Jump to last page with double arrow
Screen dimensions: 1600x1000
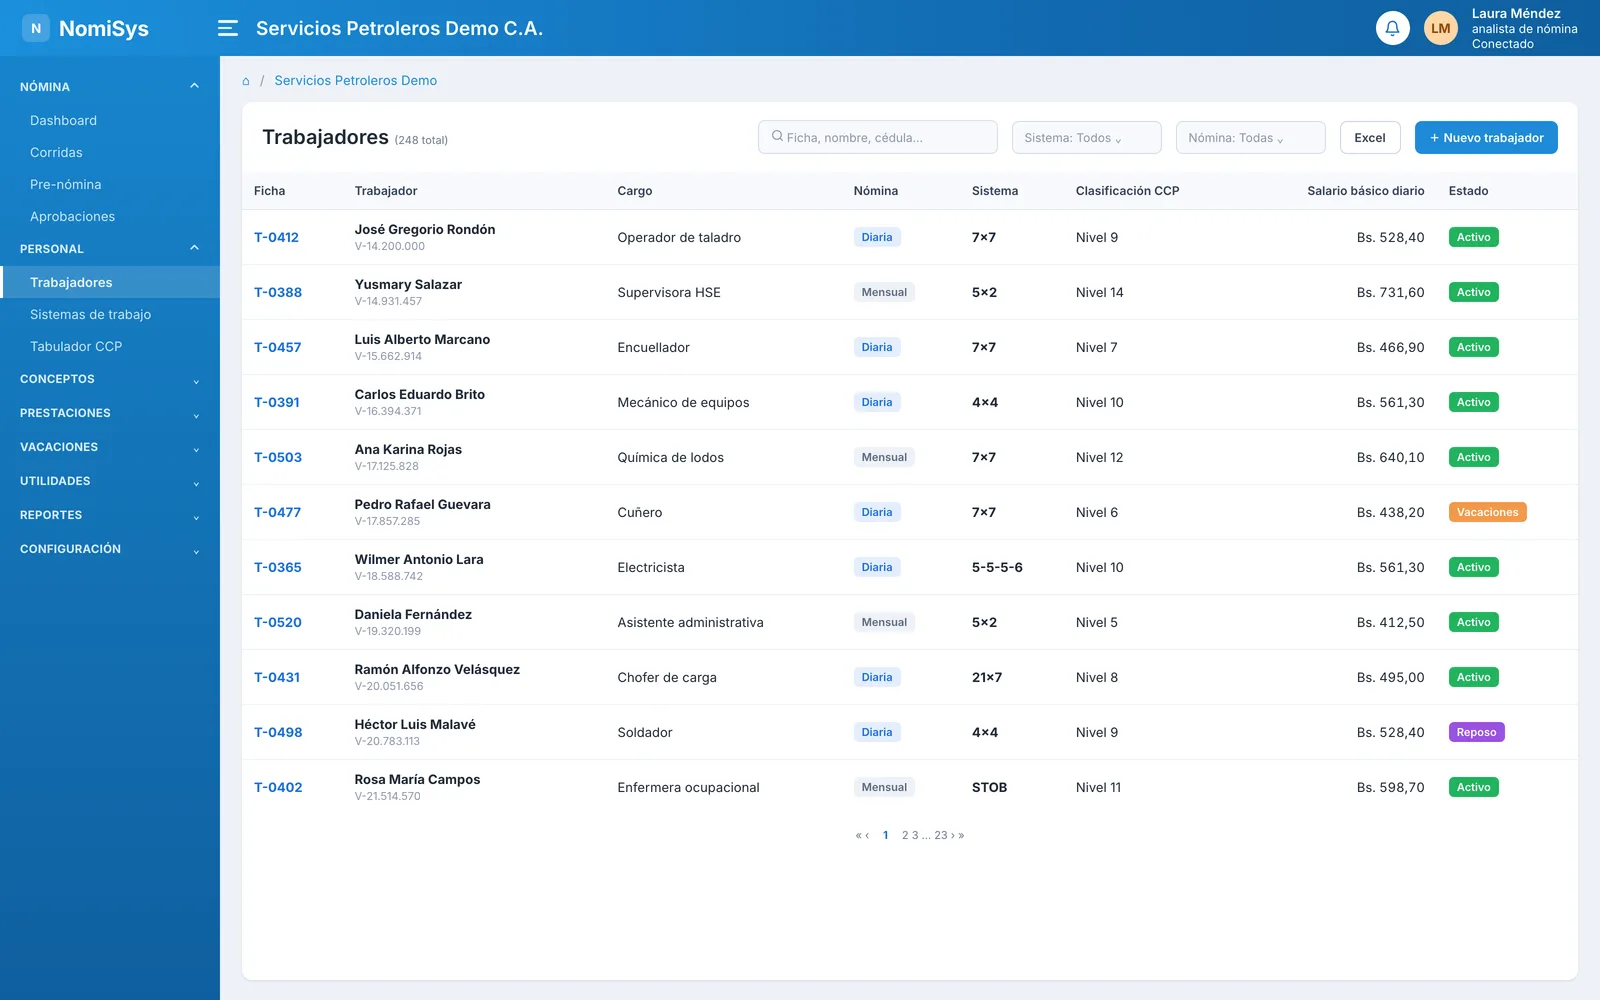point(961,835)
